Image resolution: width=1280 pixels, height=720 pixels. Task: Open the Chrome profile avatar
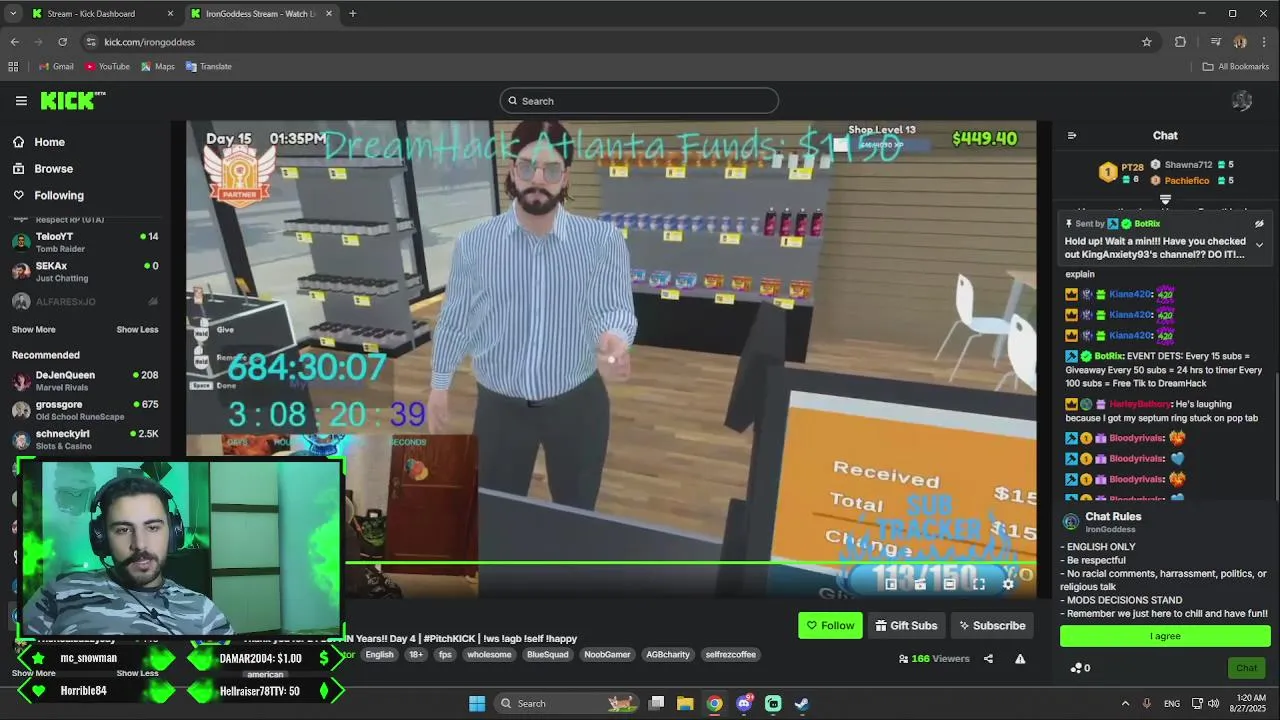[1240, 42]
